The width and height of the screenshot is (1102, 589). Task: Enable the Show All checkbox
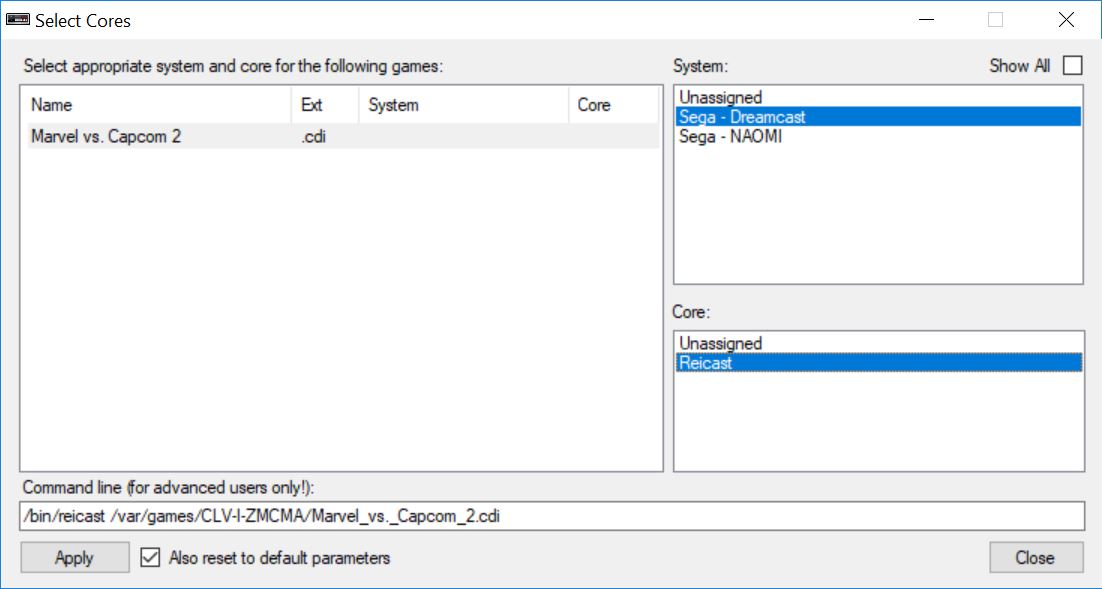[1072, 65]
